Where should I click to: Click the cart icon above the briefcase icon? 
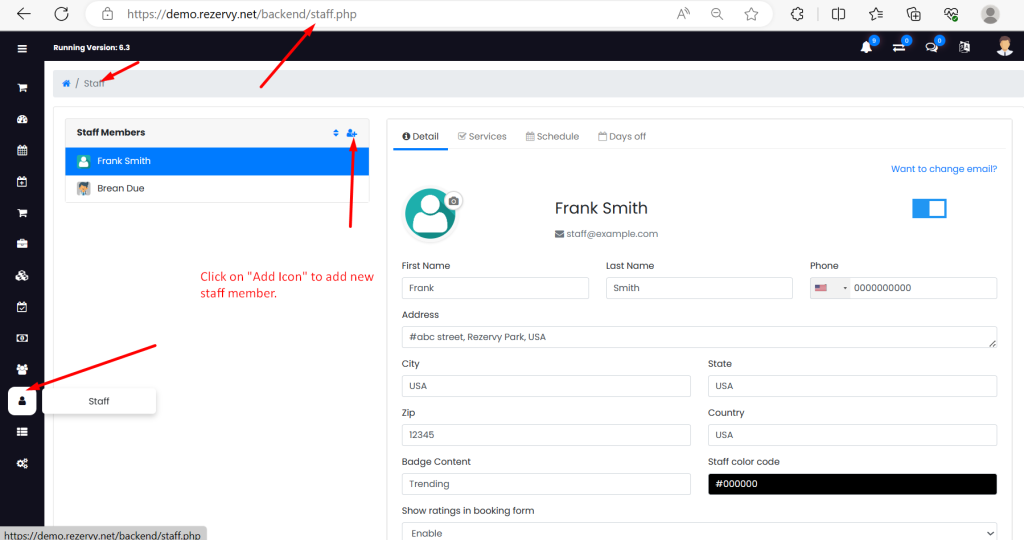22,213
